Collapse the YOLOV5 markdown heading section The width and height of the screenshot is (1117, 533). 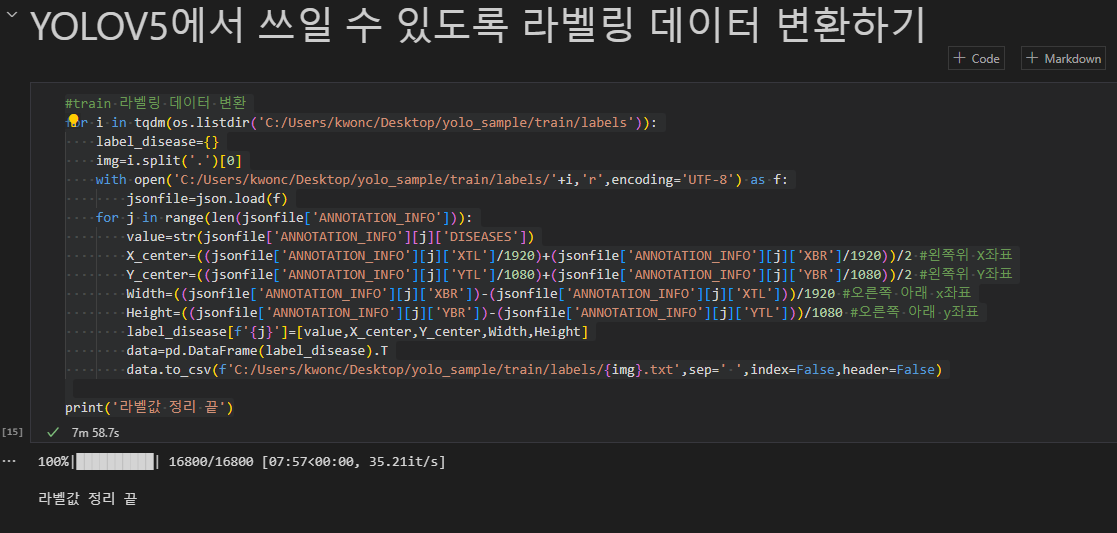(10, 14)
